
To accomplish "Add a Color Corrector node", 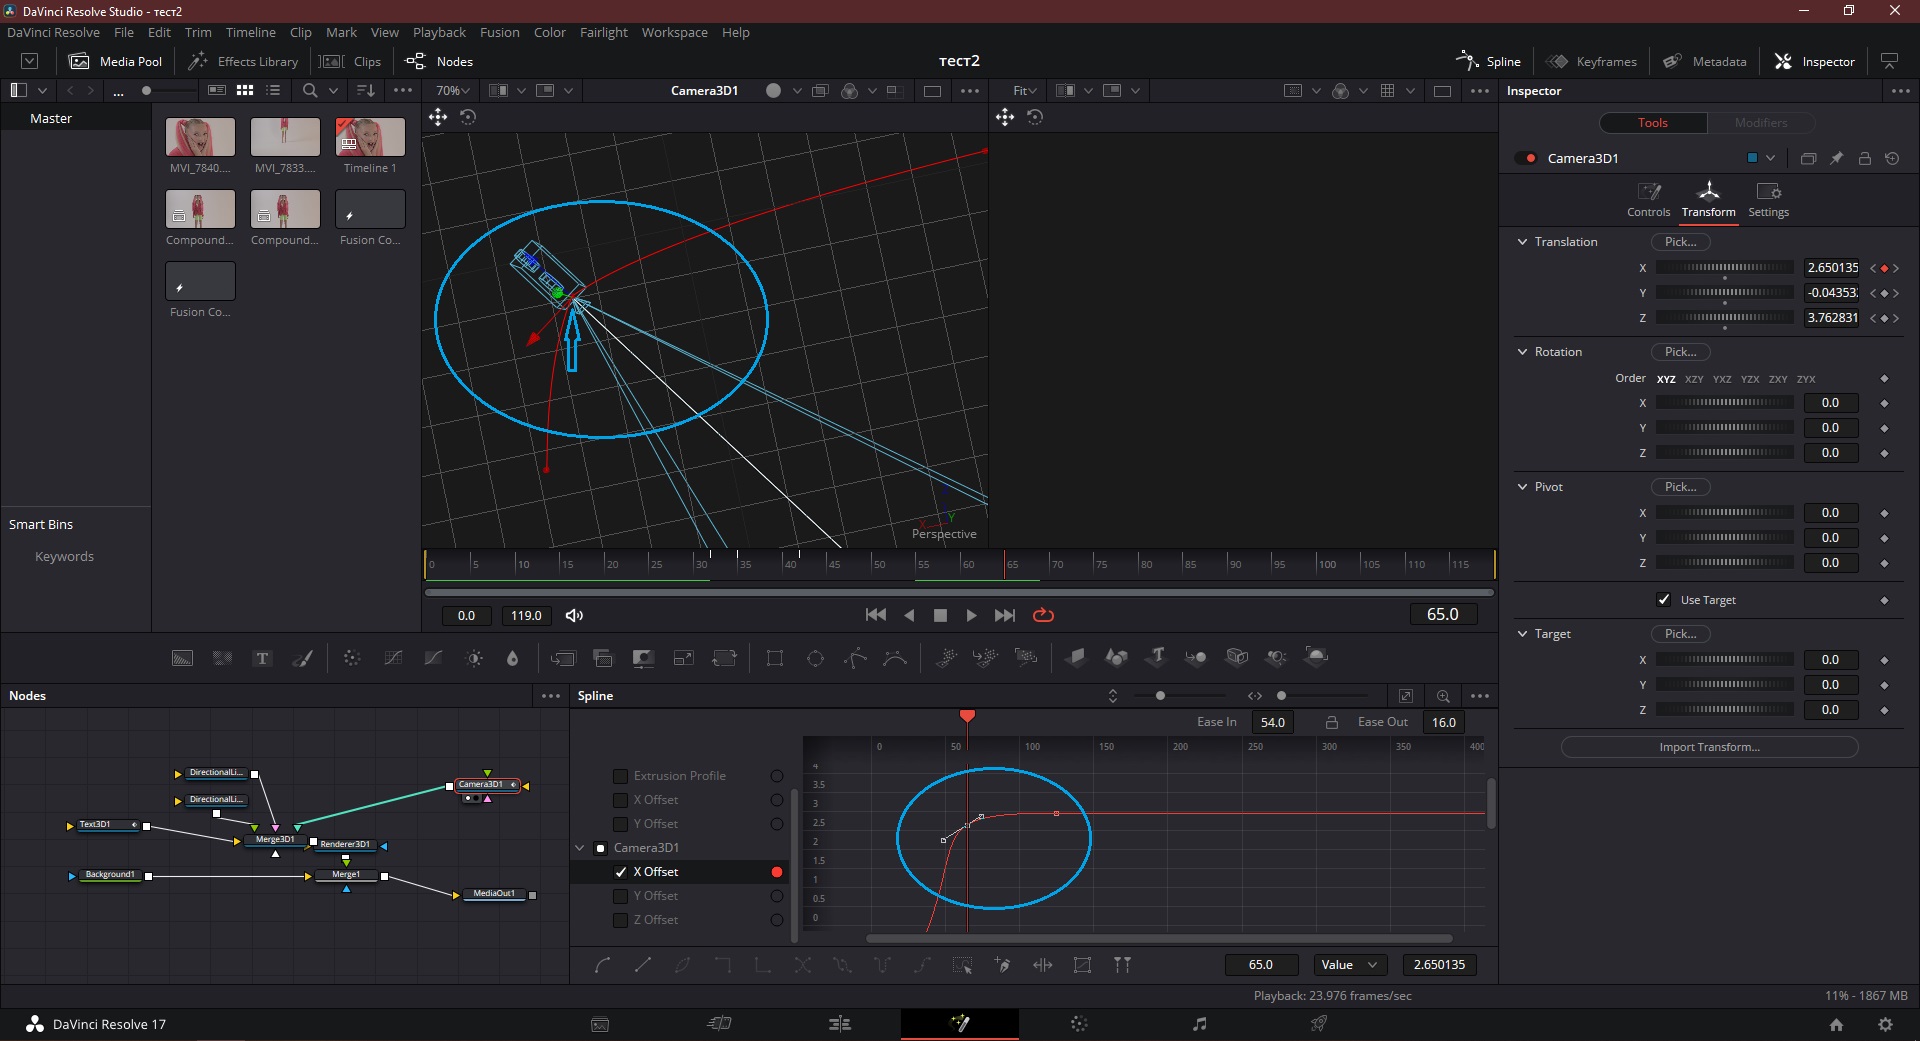I will click(x=352, y=658).
